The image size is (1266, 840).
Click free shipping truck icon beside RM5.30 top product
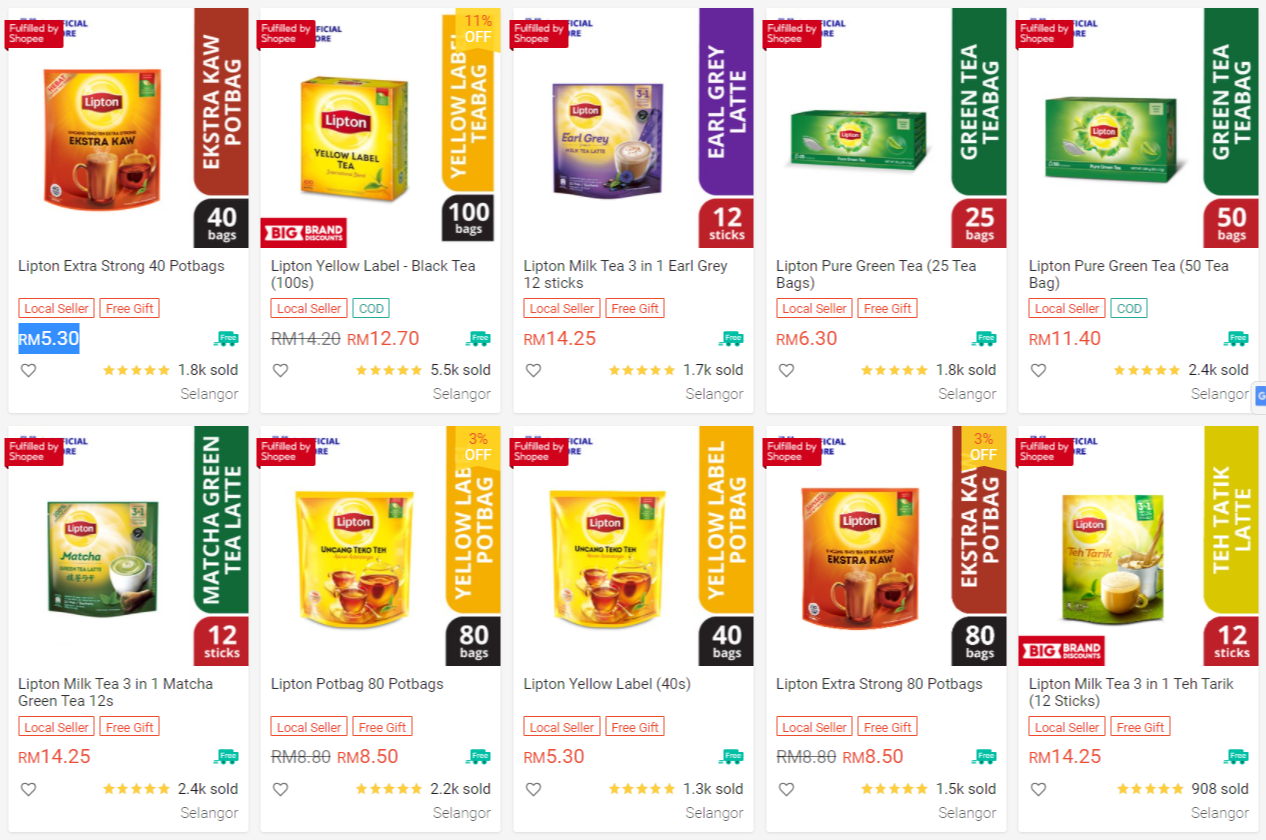pyautogui.click(x=226, y=339)
